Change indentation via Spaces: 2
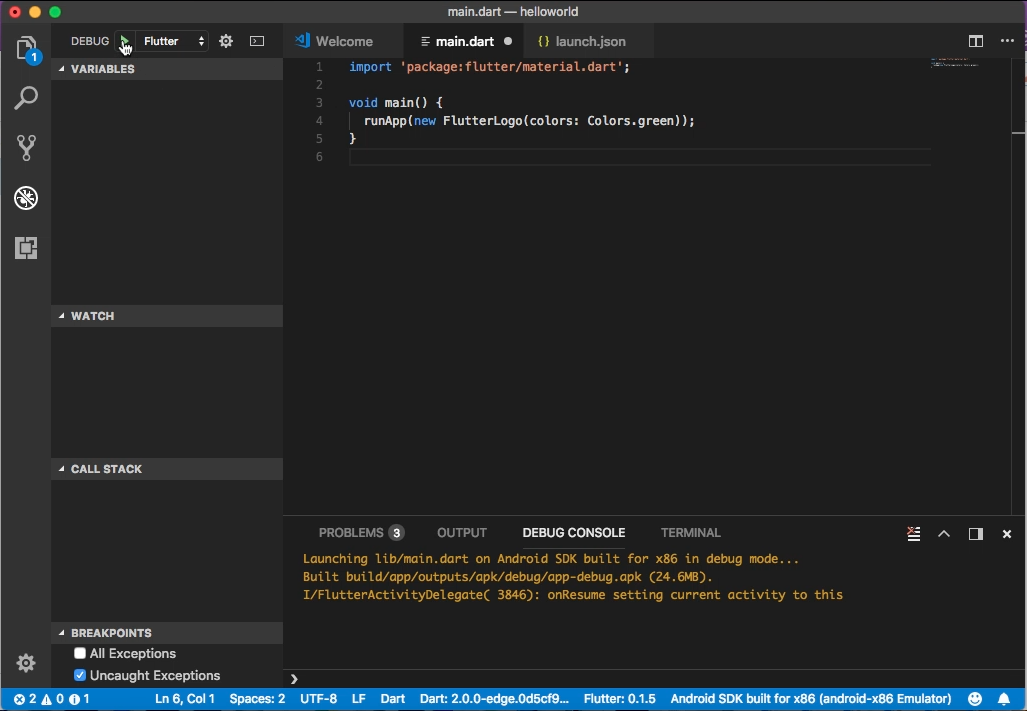This screenshot has height=711, width=1027. tap(257, 699)
